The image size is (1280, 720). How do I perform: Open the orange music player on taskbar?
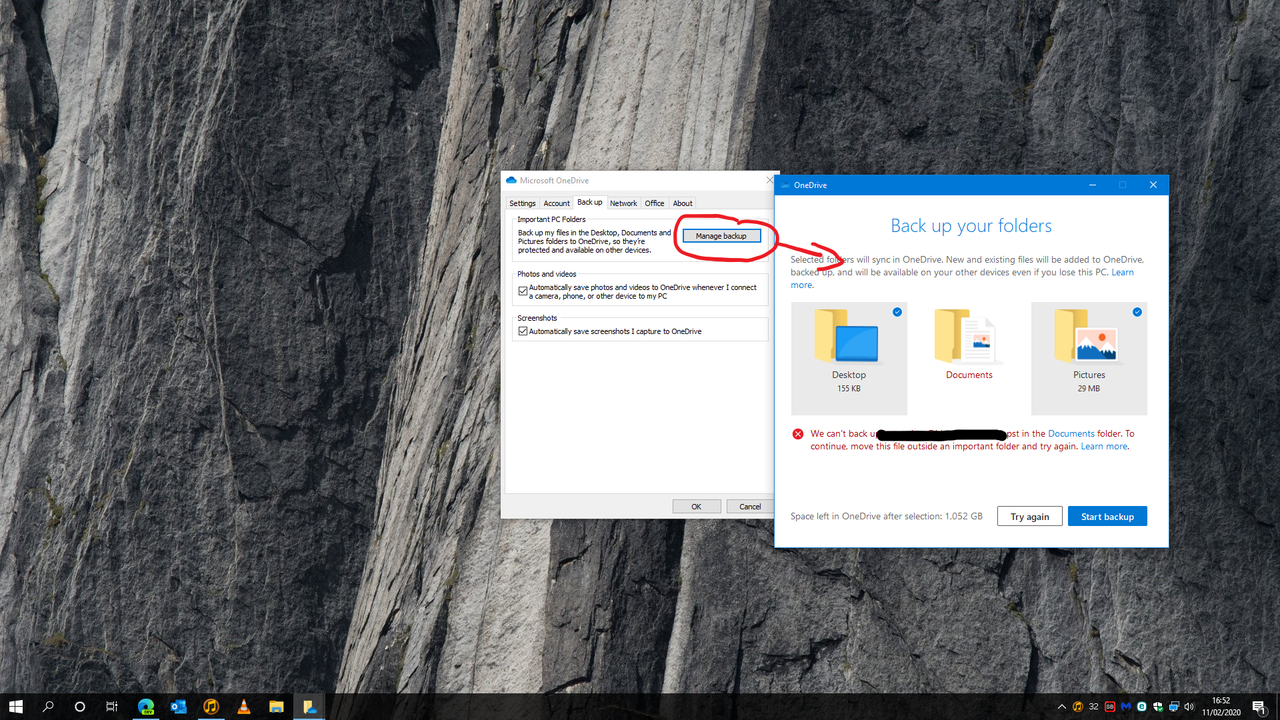211,706
